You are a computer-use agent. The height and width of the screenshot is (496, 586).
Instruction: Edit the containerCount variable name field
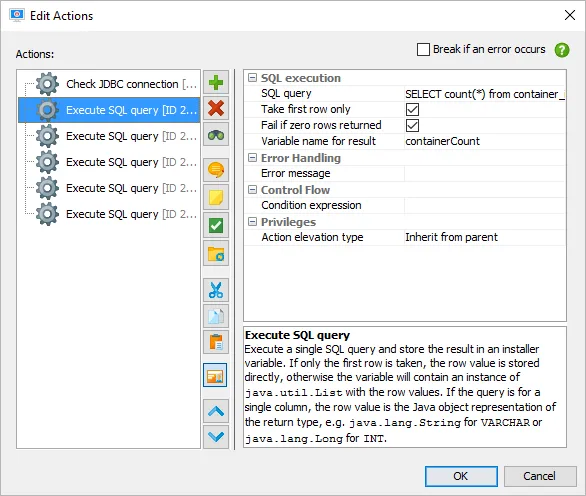click(x=485, y=141)
